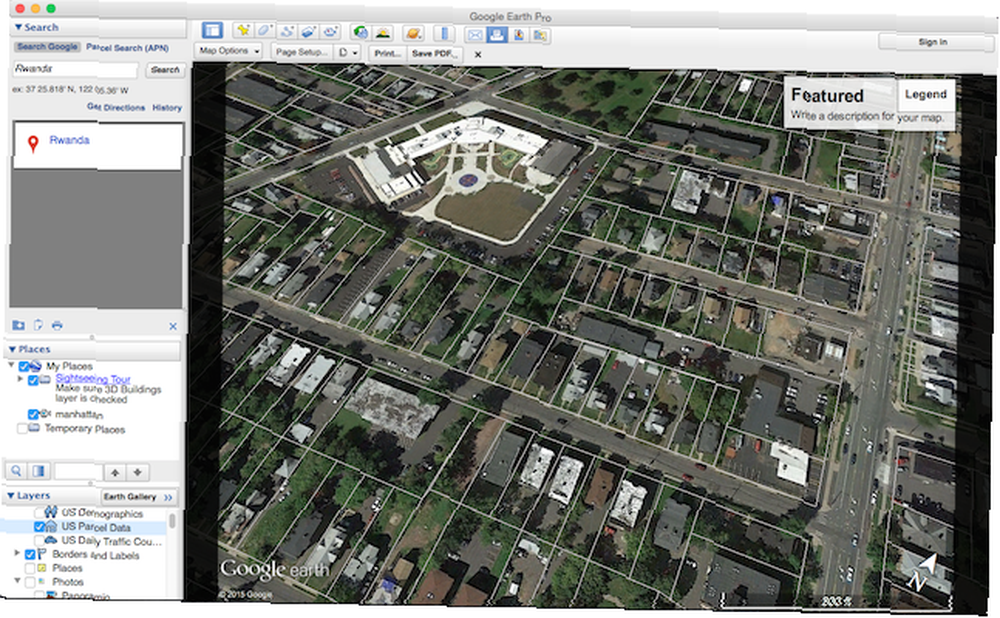Image resolution: width=1000 pixels, height=618 pixels.
Task: Move the place up with the up arrow
Action: click(115, 473)
